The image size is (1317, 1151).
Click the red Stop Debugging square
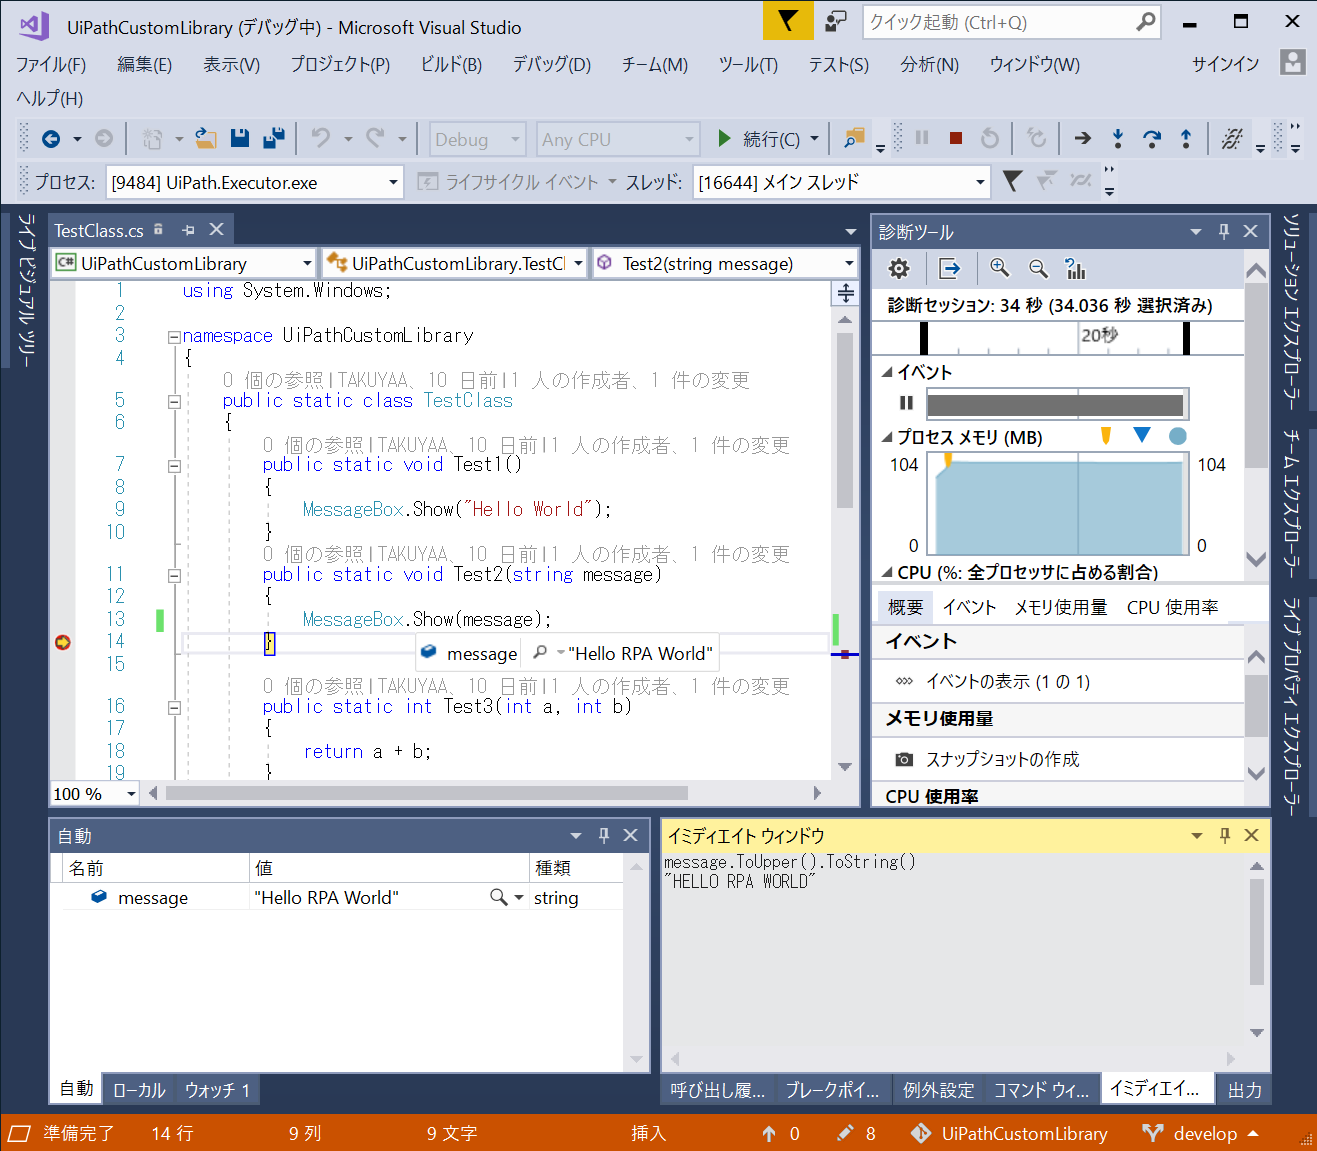point(956,138)
